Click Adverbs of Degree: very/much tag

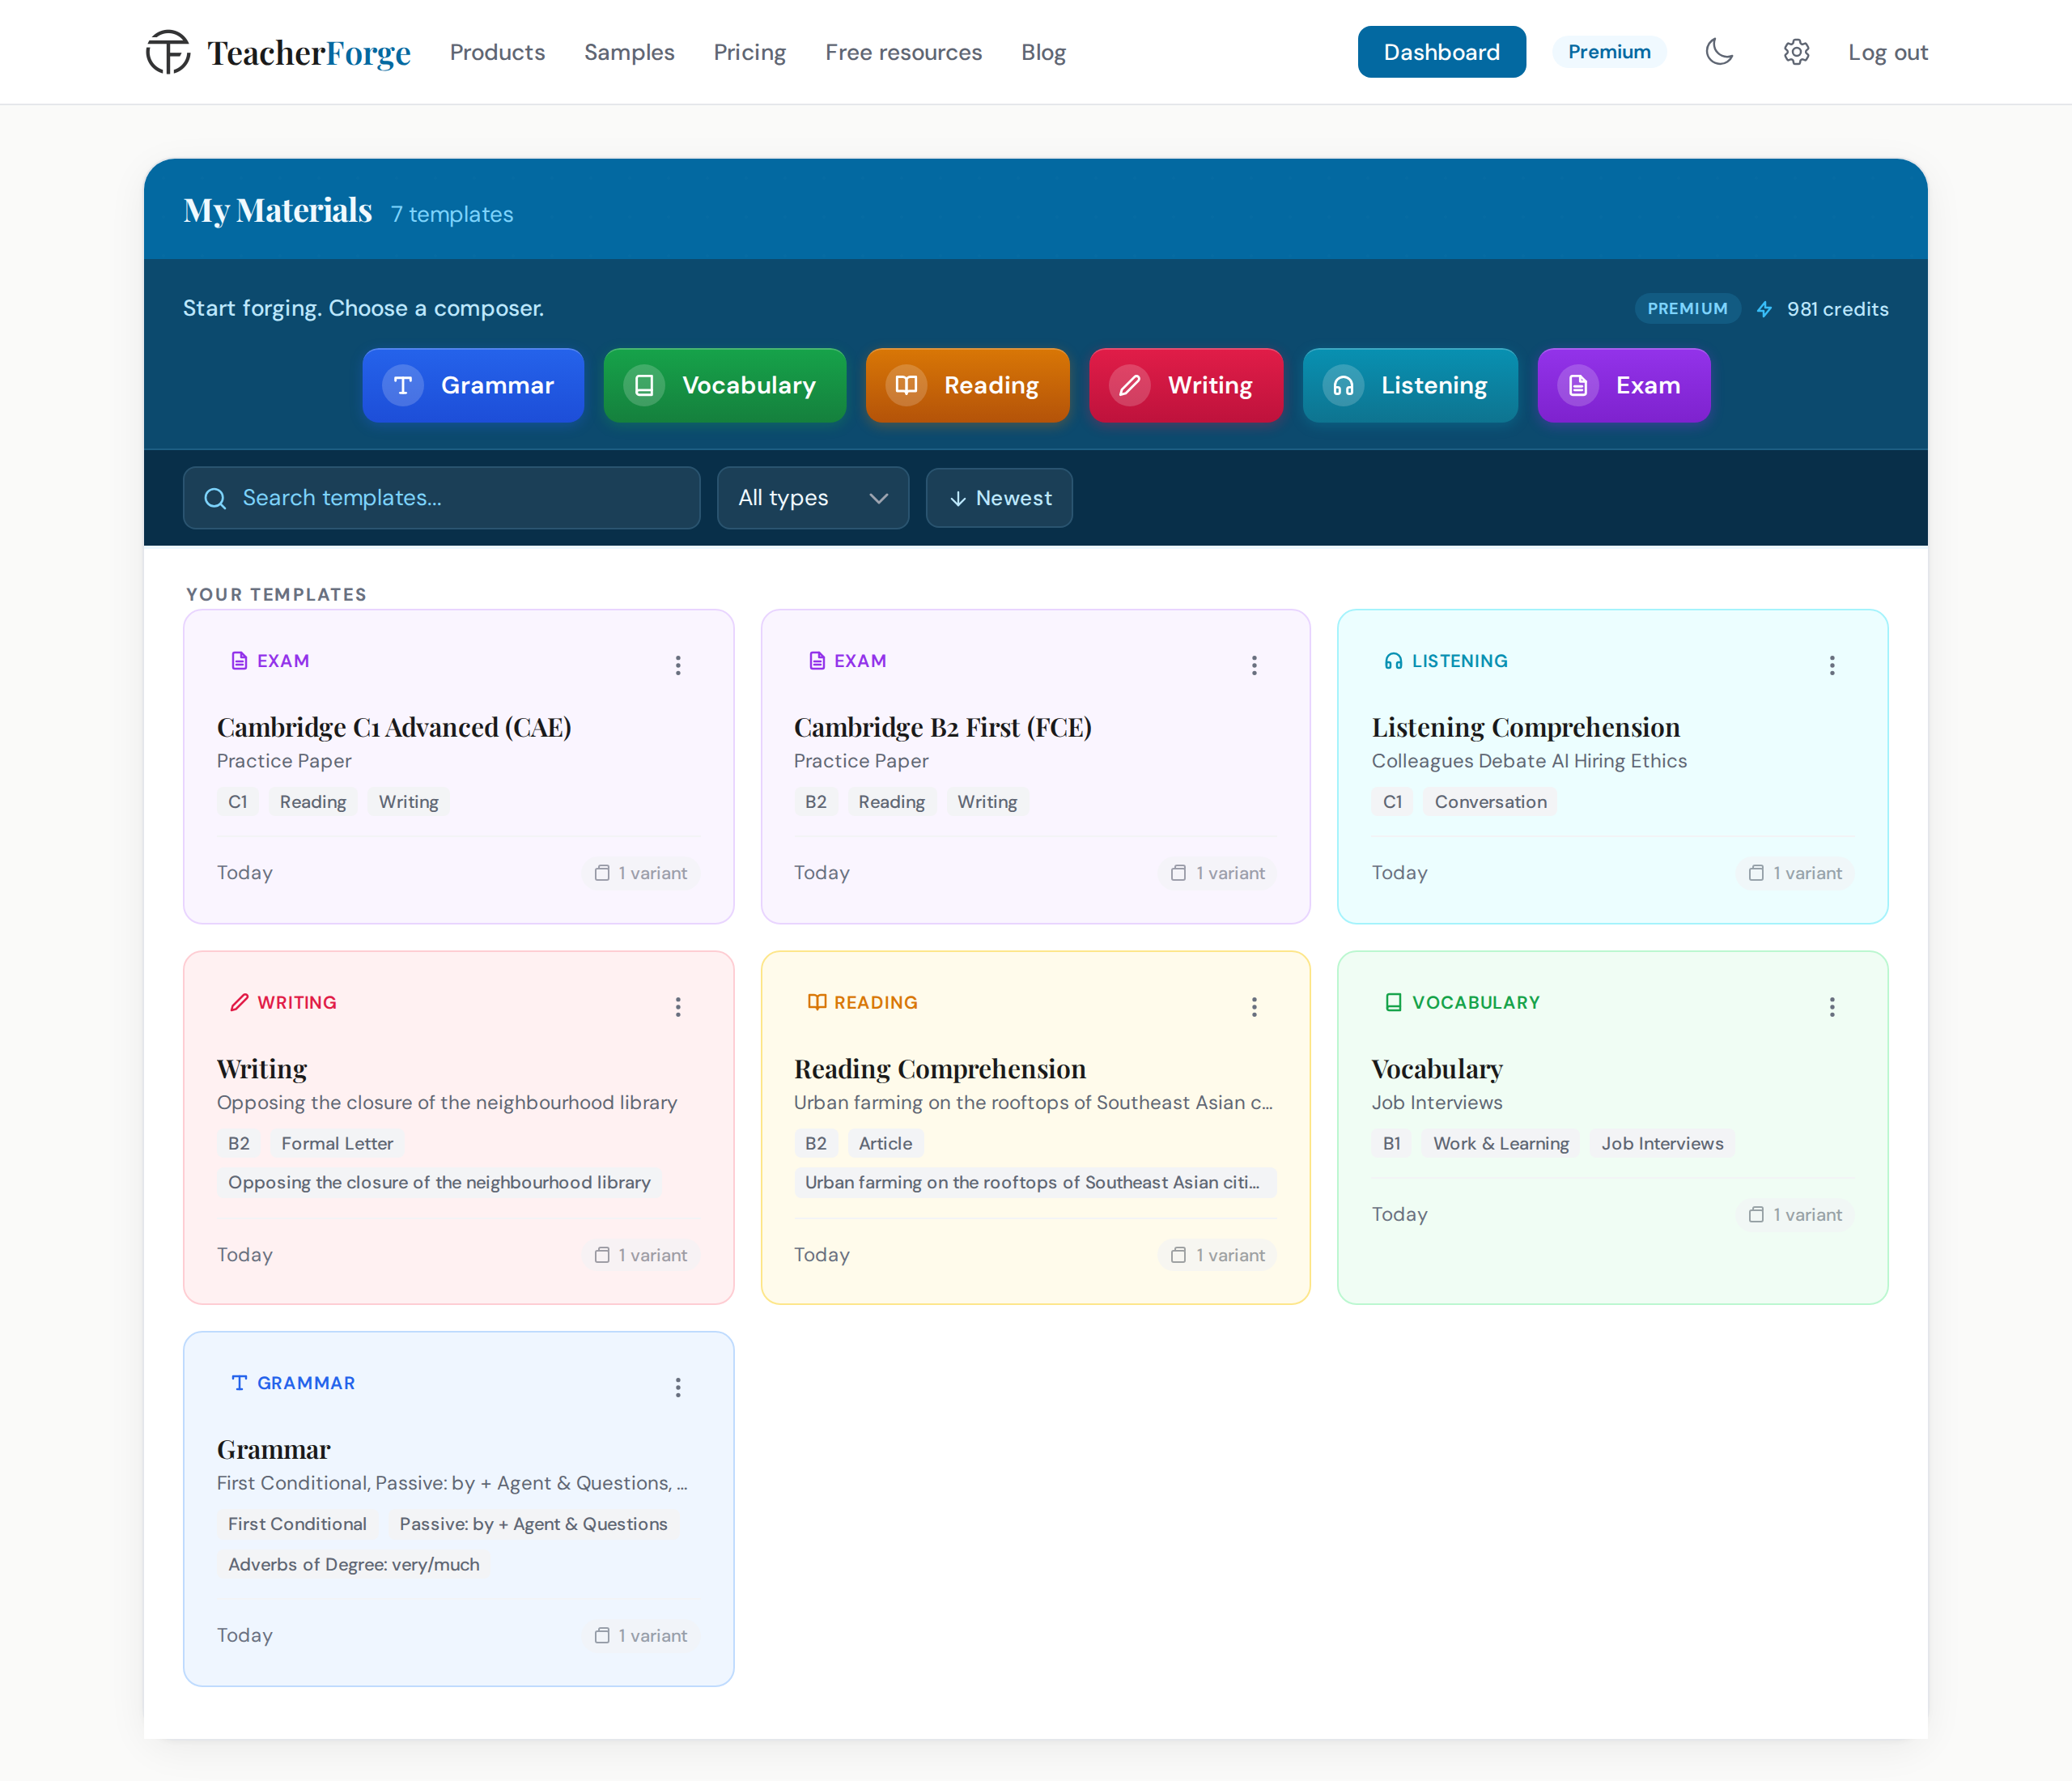(x=354, y=1564)
